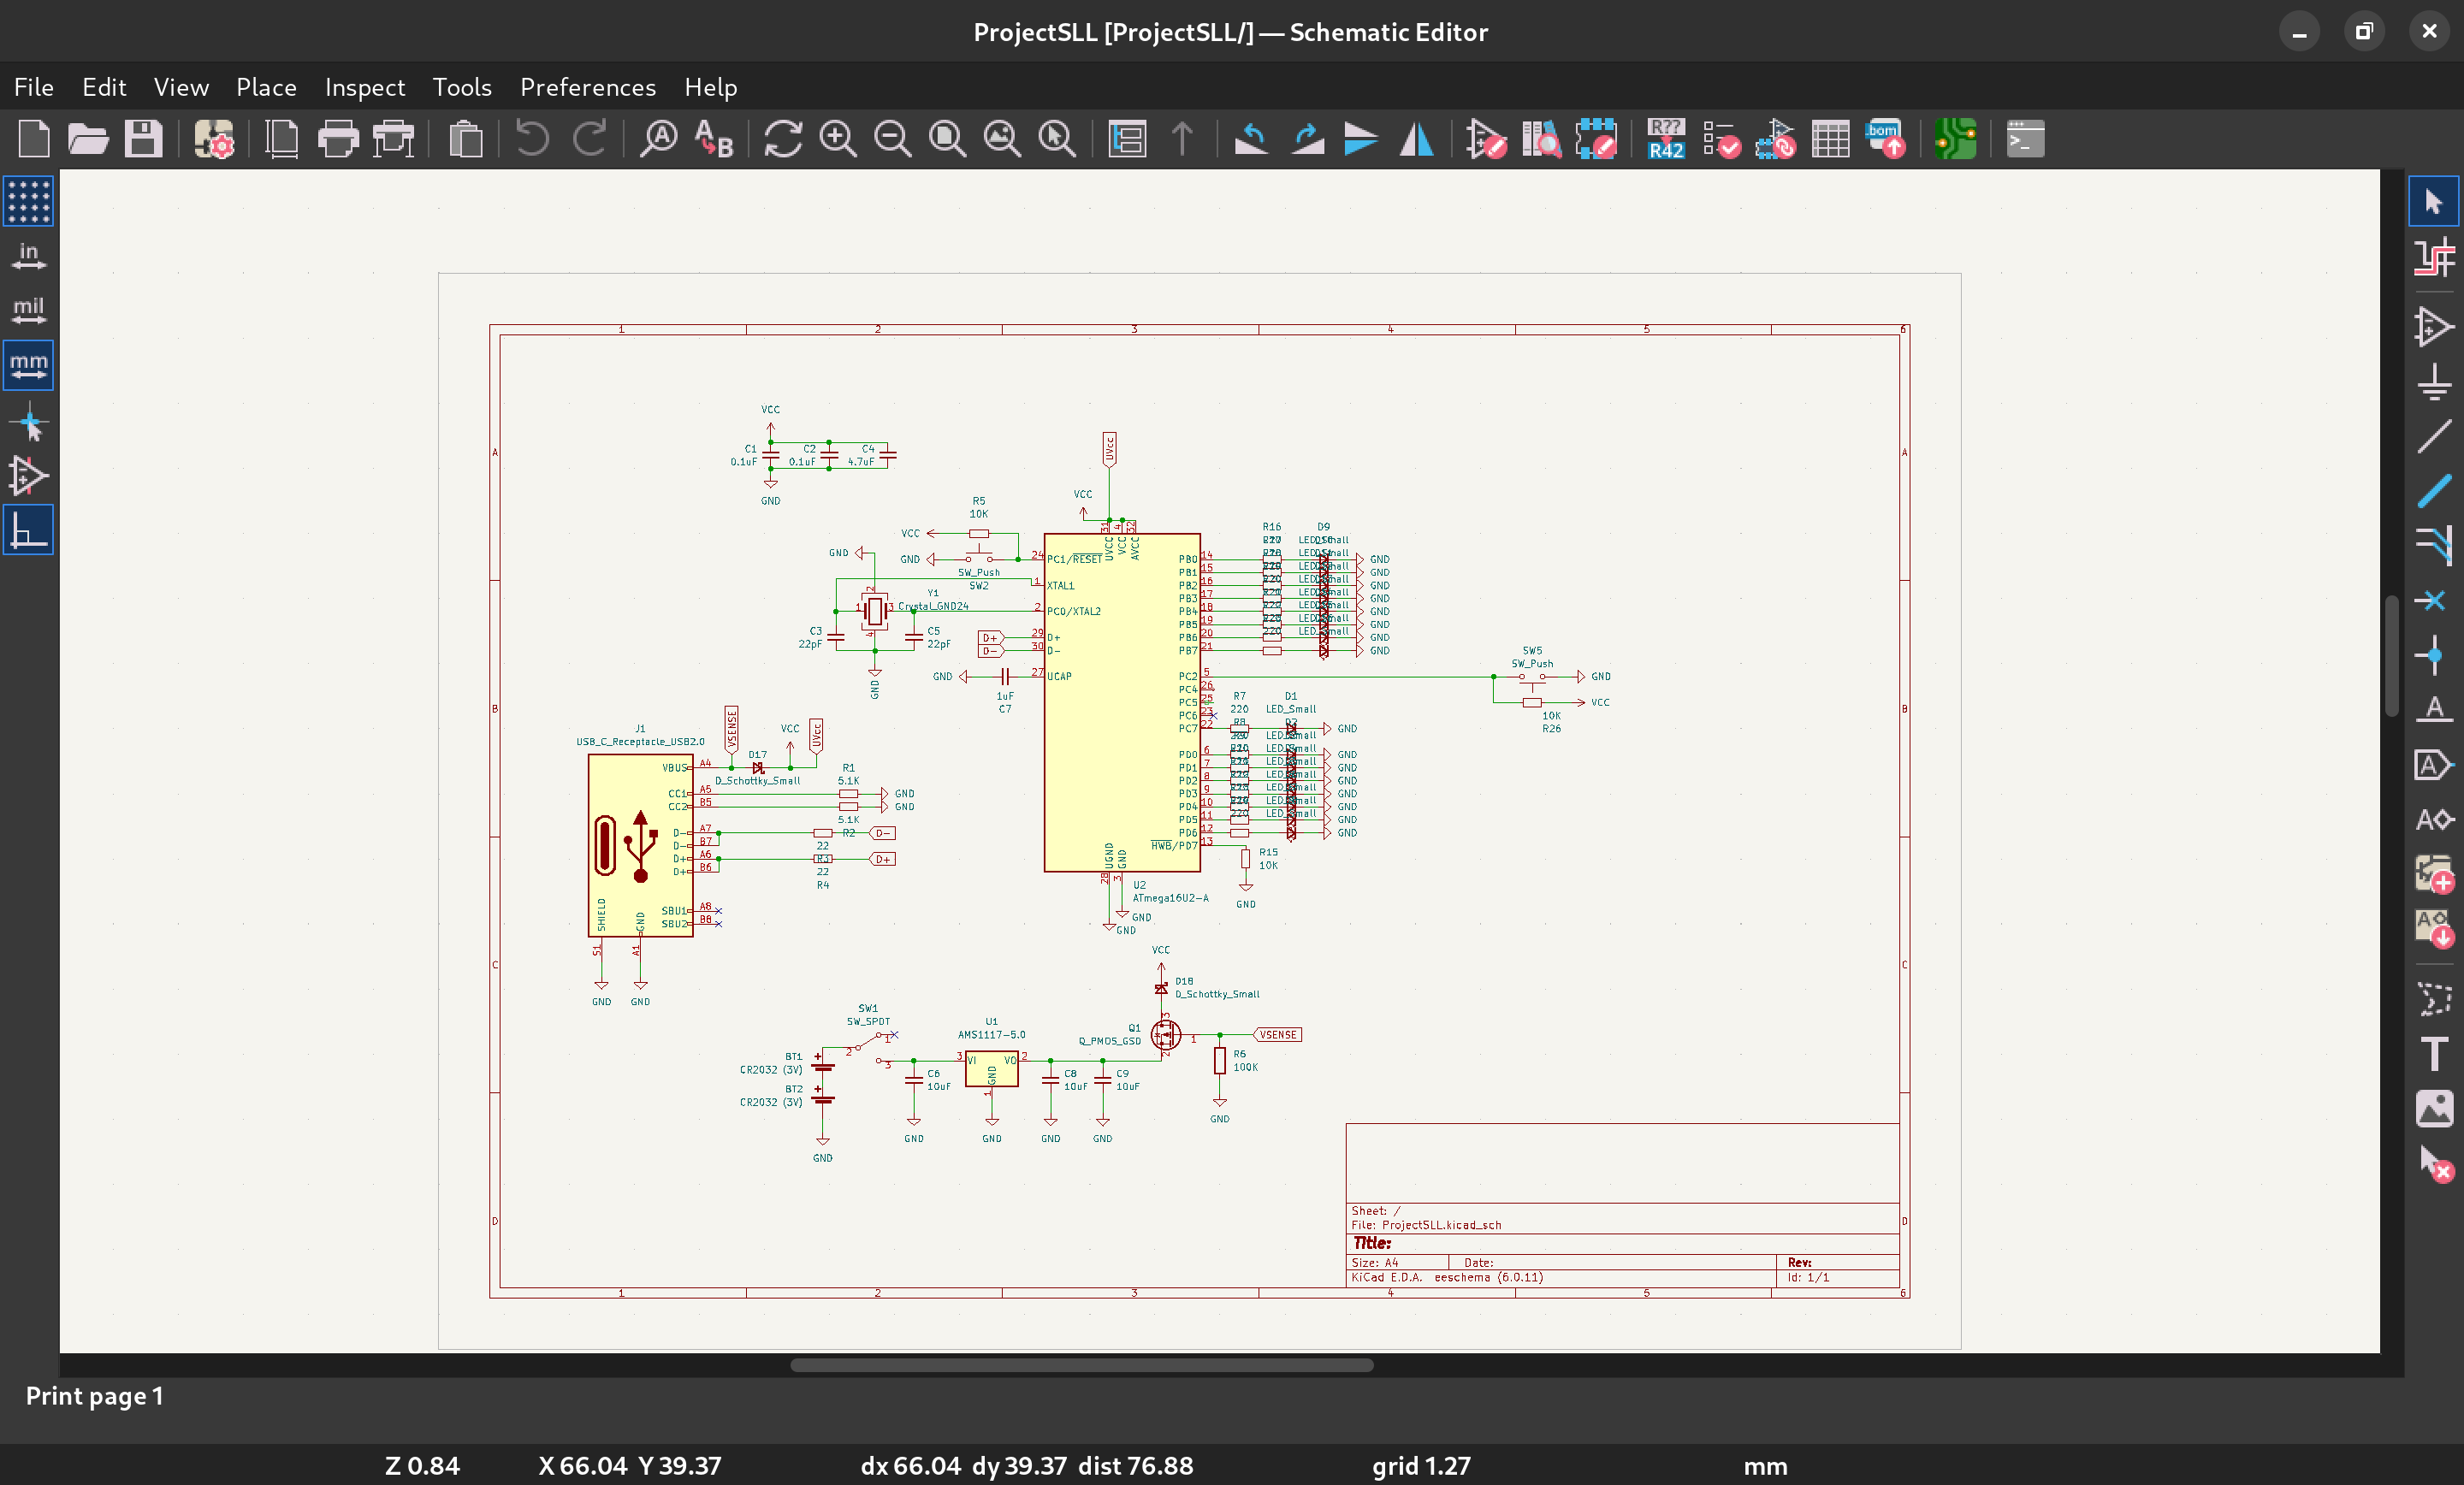
Task: Open the Preferences menu
Action: click(x=588, y=87)
